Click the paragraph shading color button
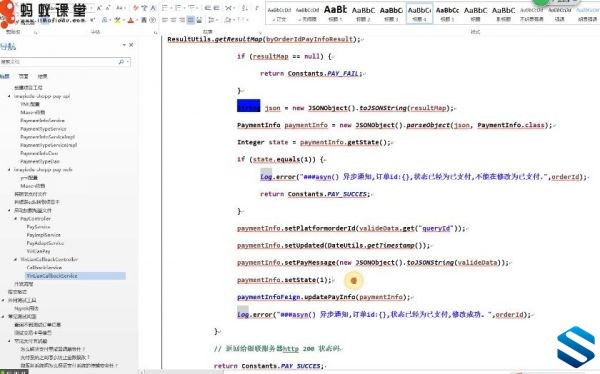 229,20
